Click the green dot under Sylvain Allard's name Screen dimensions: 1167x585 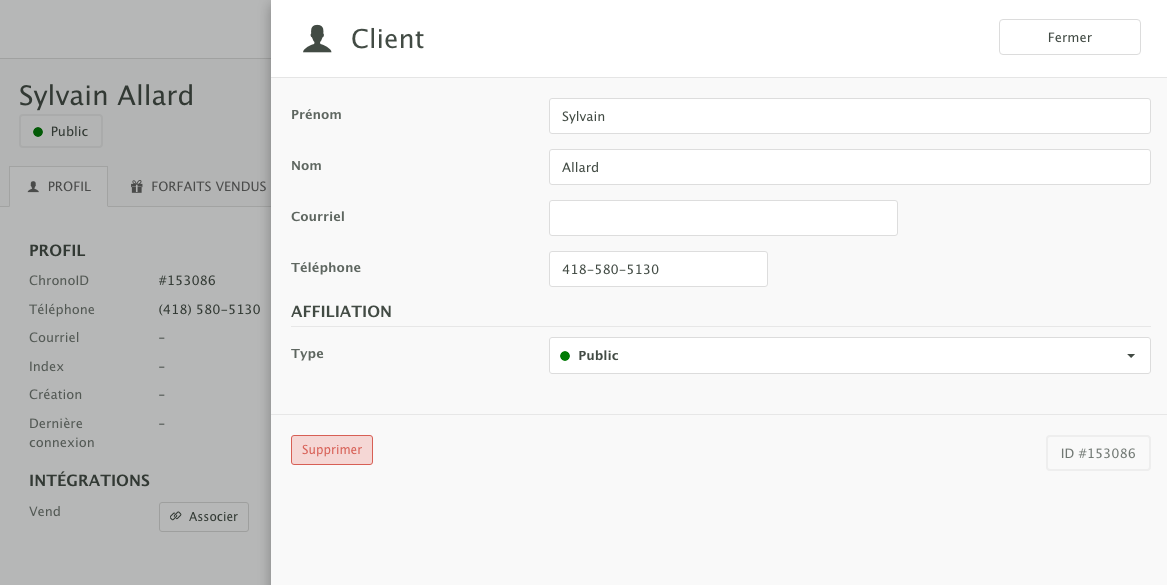38,132
